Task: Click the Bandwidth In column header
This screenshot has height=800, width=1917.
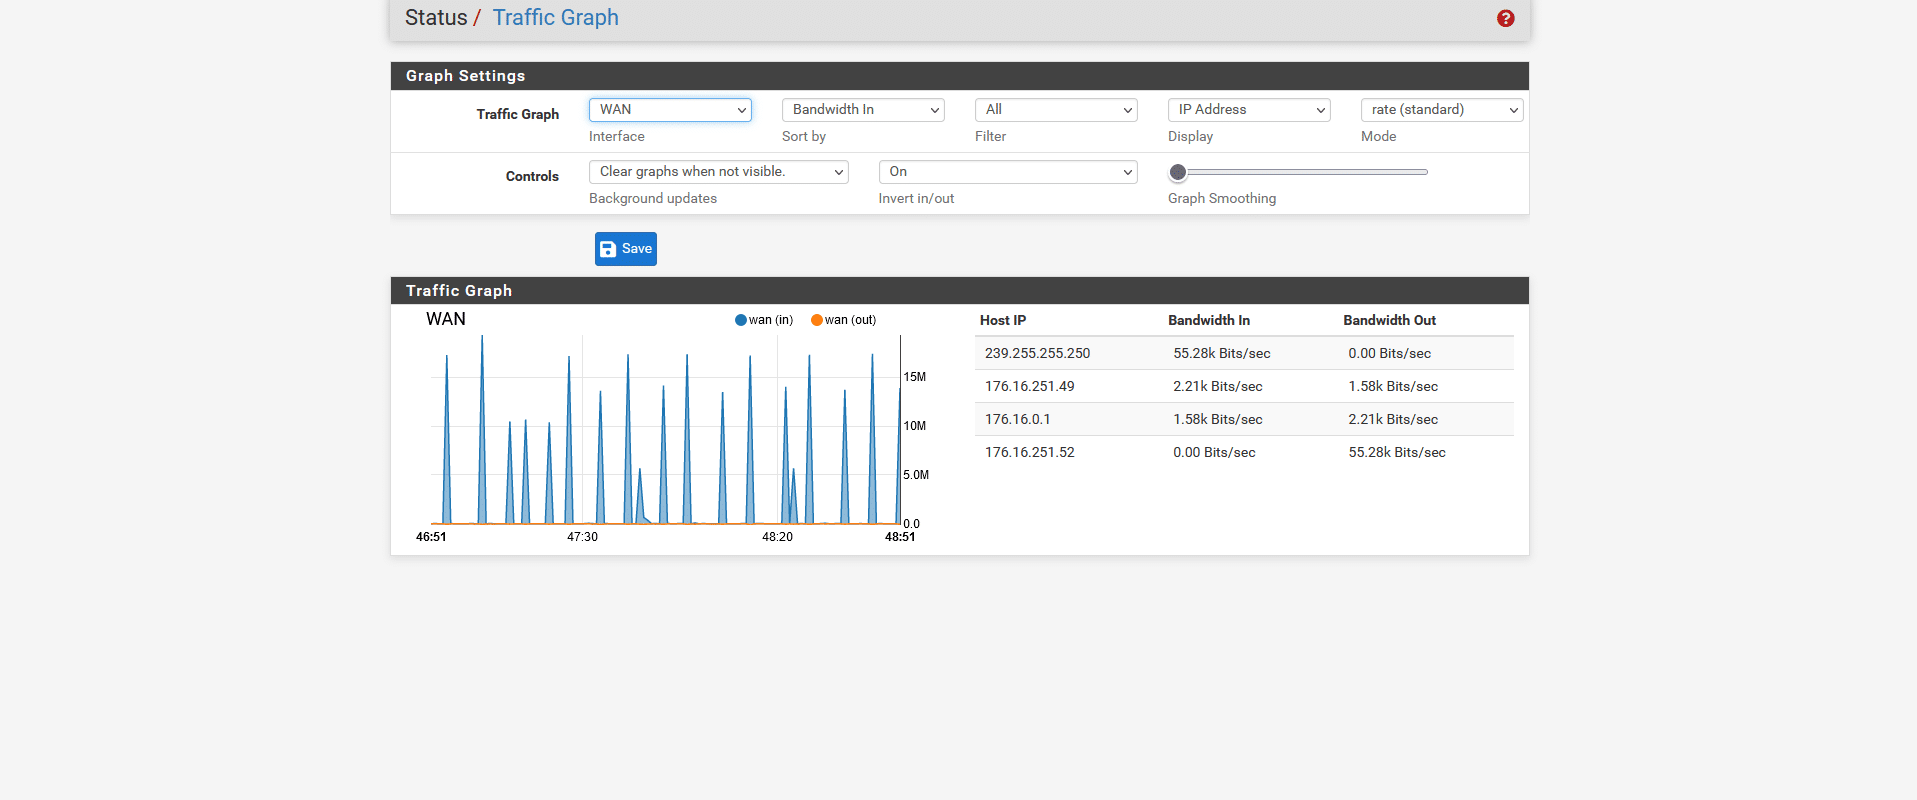Action: pos(1209,320)
